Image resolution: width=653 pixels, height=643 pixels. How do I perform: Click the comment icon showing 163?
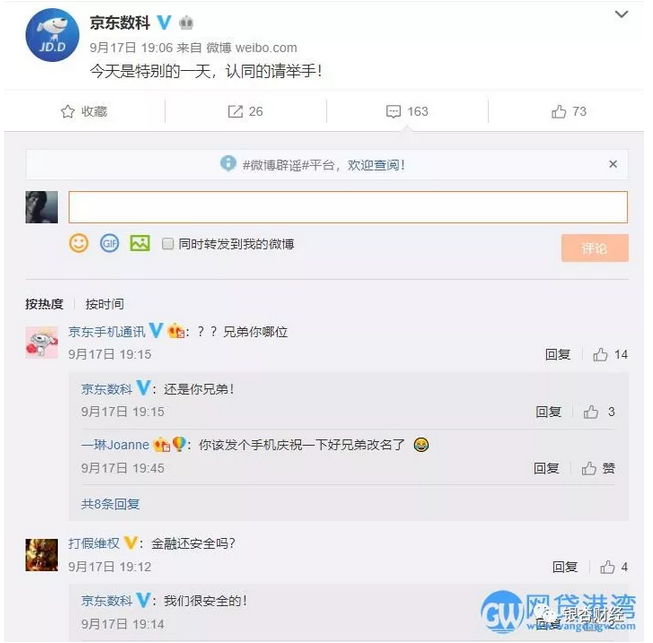(393, 112)
